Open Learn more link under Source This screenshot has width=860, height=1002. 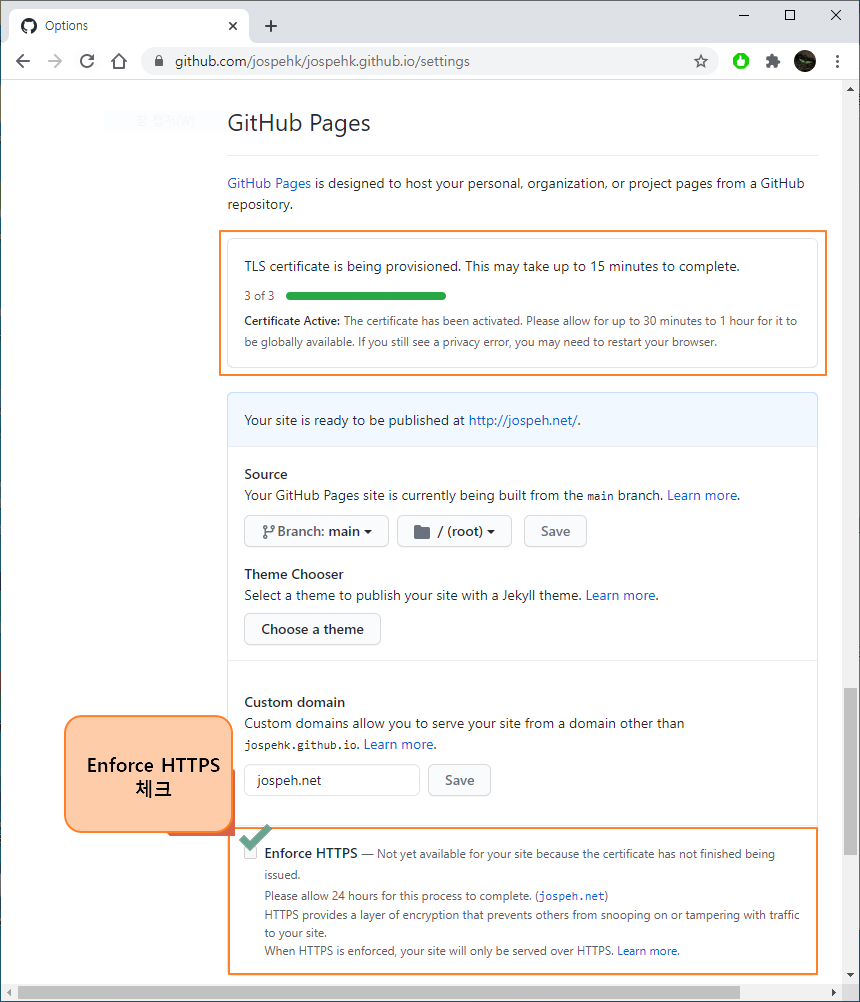pos(702,495)
